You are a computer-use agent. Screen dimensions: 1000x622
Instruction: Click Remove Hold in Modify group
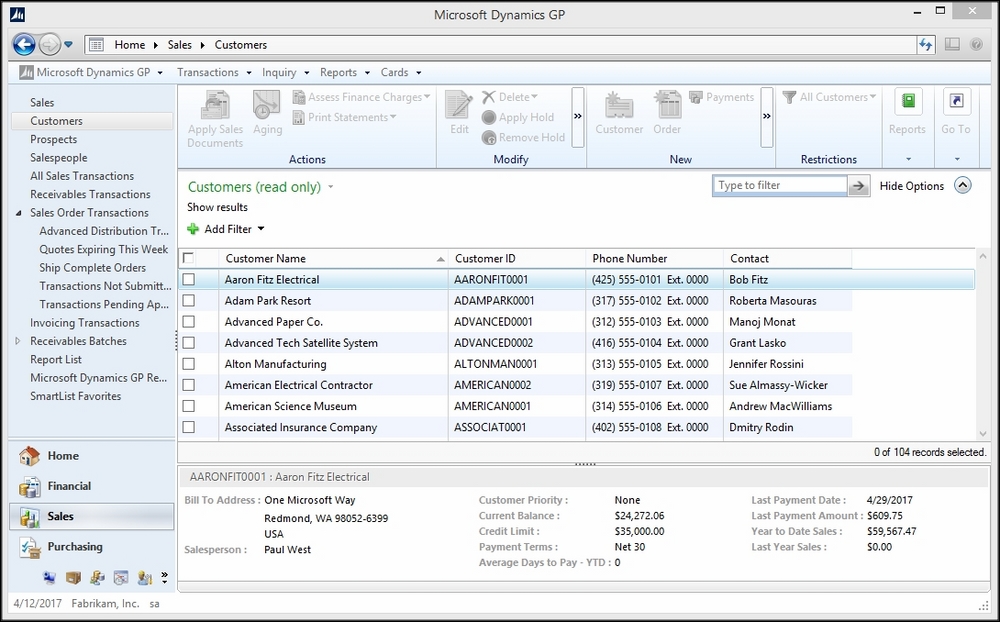coord(523,137)
